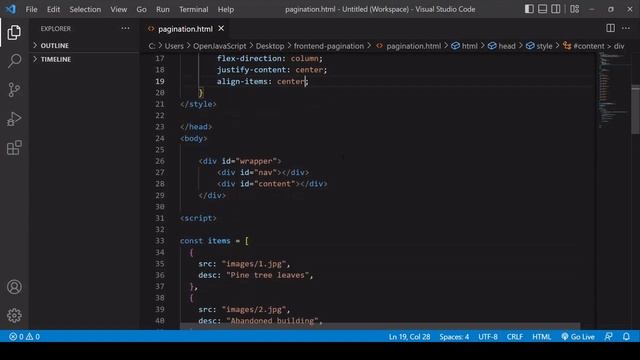640x360 pixels.
Task: Click Spaces: 4 indentation setting
Action: [454, 337]
